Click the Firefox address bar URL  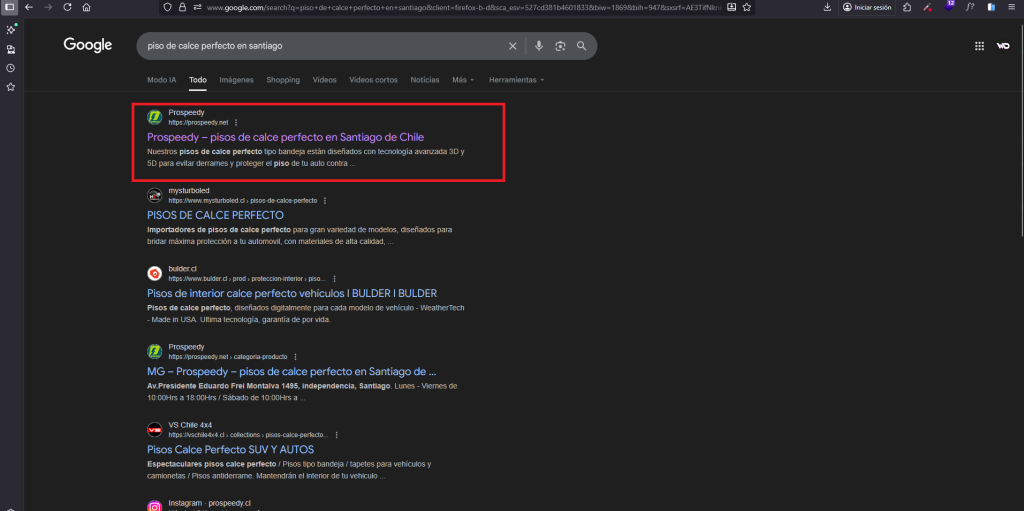click(x=464, y=7)
